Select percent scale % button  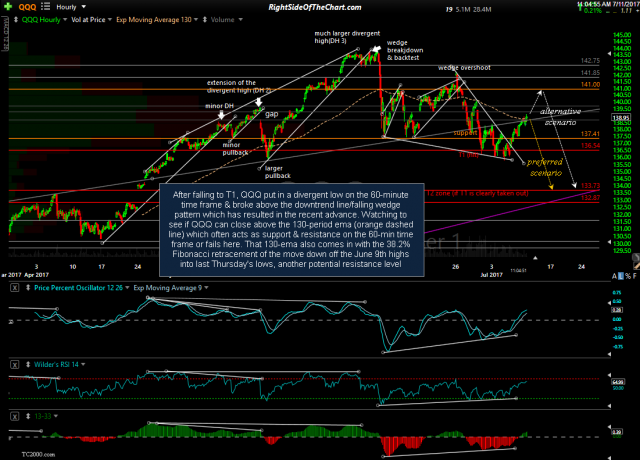(x=628, y=276)
